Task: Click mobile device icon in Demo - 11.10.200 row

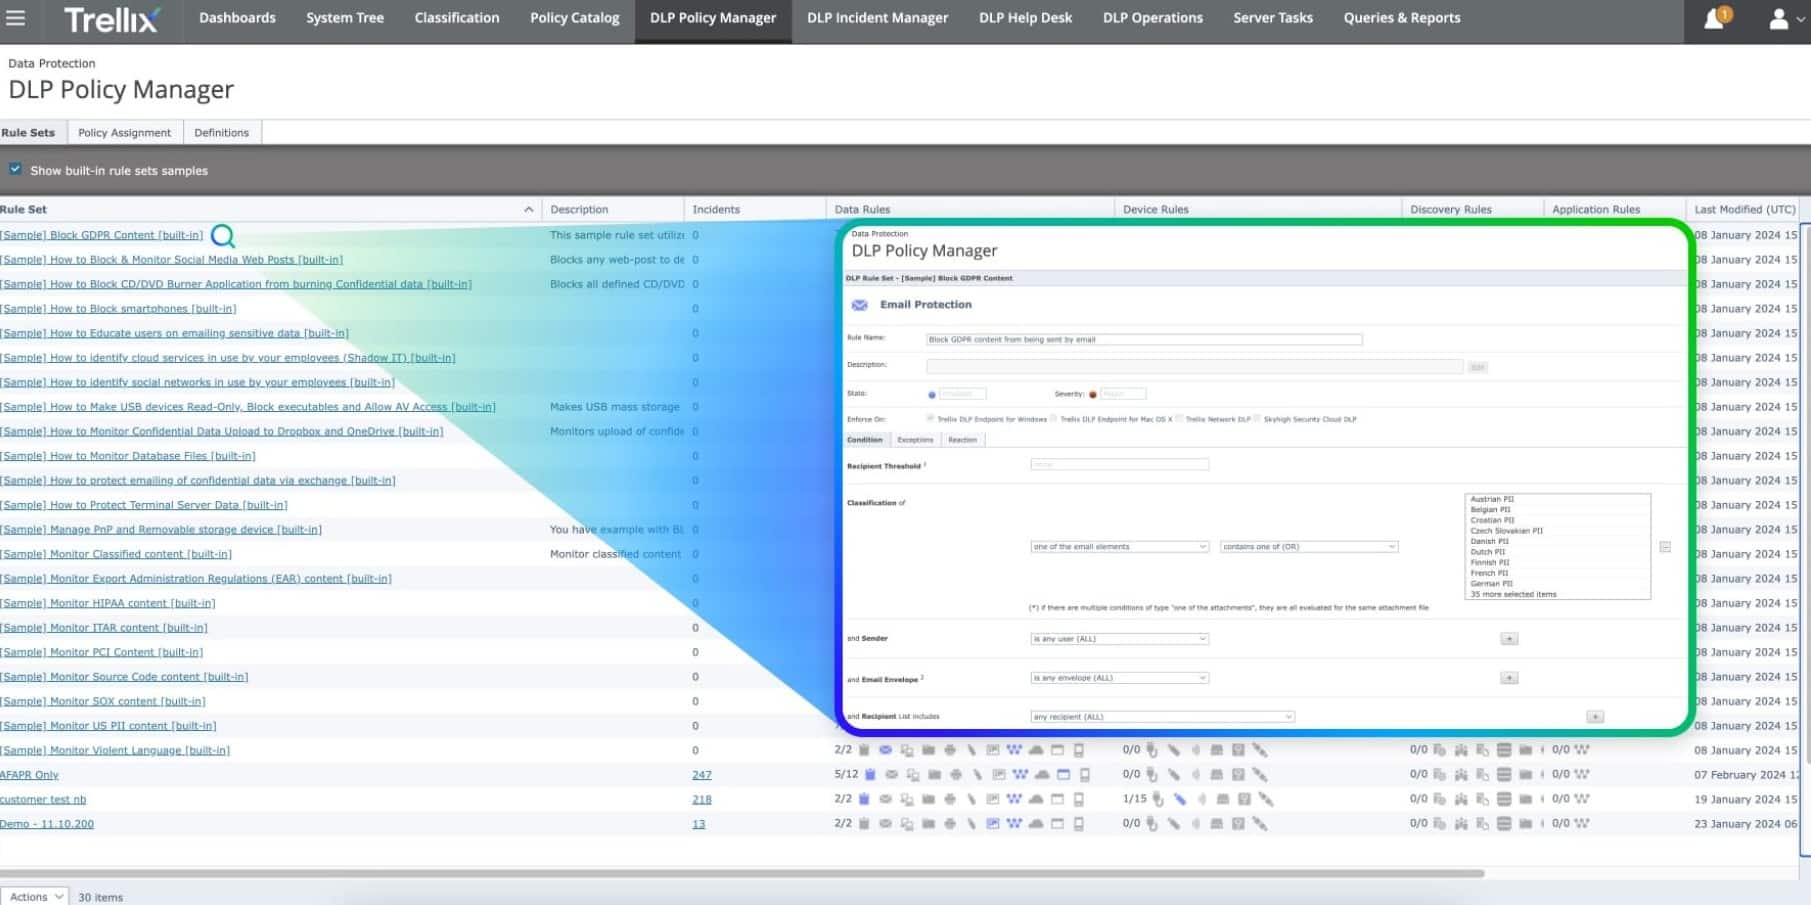Action: point(1078,824)
